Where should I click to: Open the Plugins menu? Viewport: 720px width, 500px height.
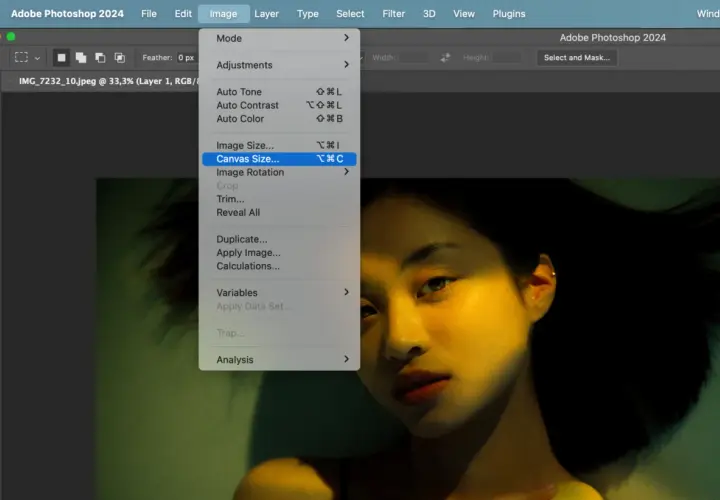[509, 14]
